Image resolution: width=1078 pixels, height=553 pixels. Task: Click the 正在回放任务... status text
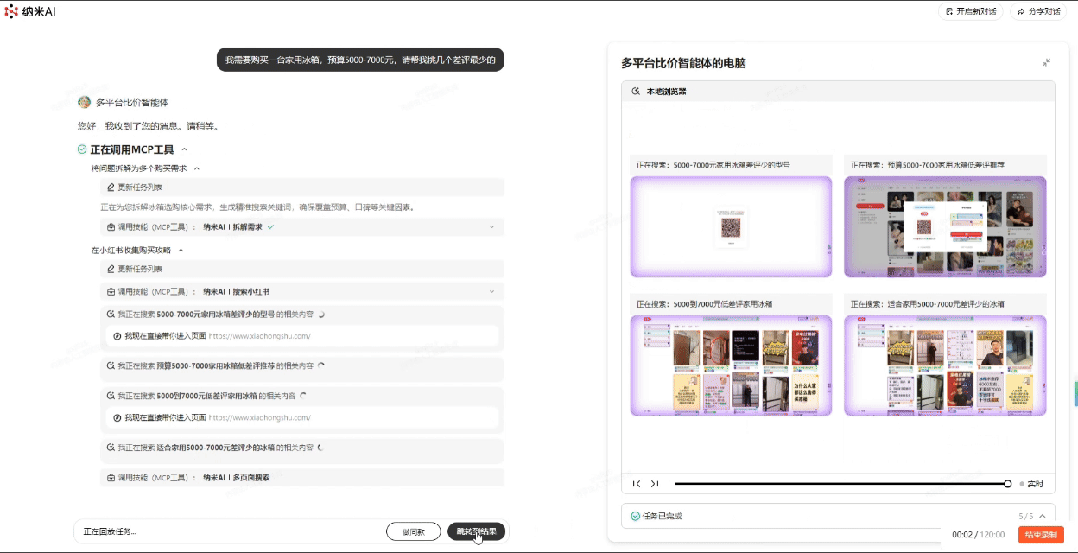[x=110, y=532]
